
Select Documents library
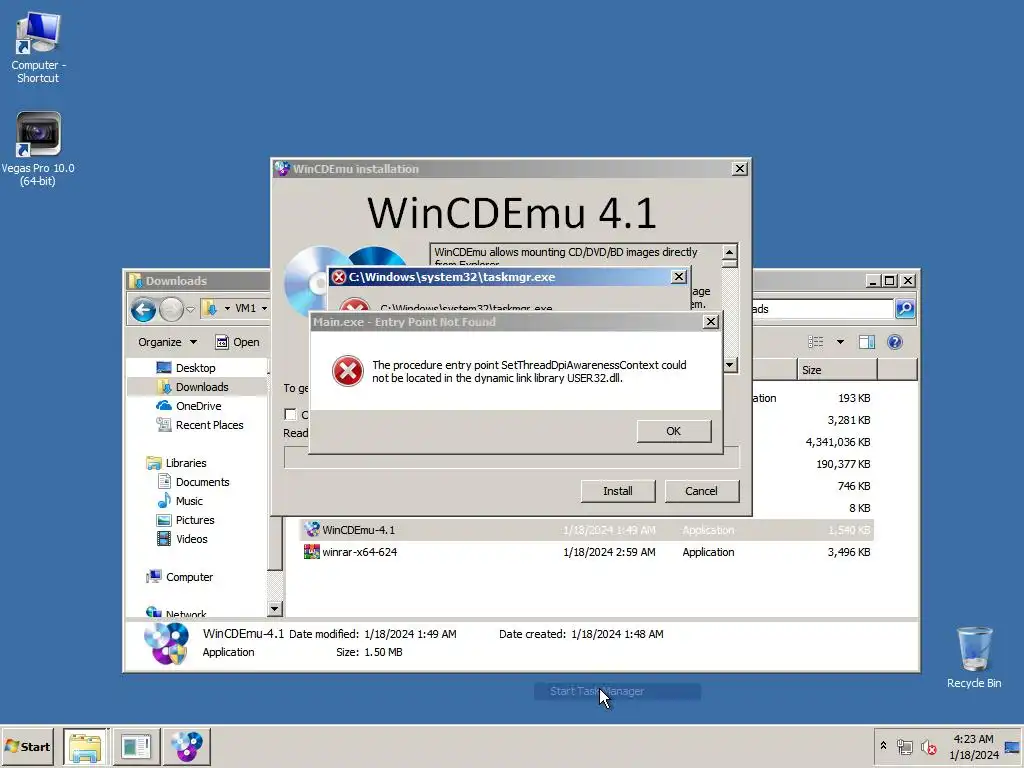coord(202,482)
